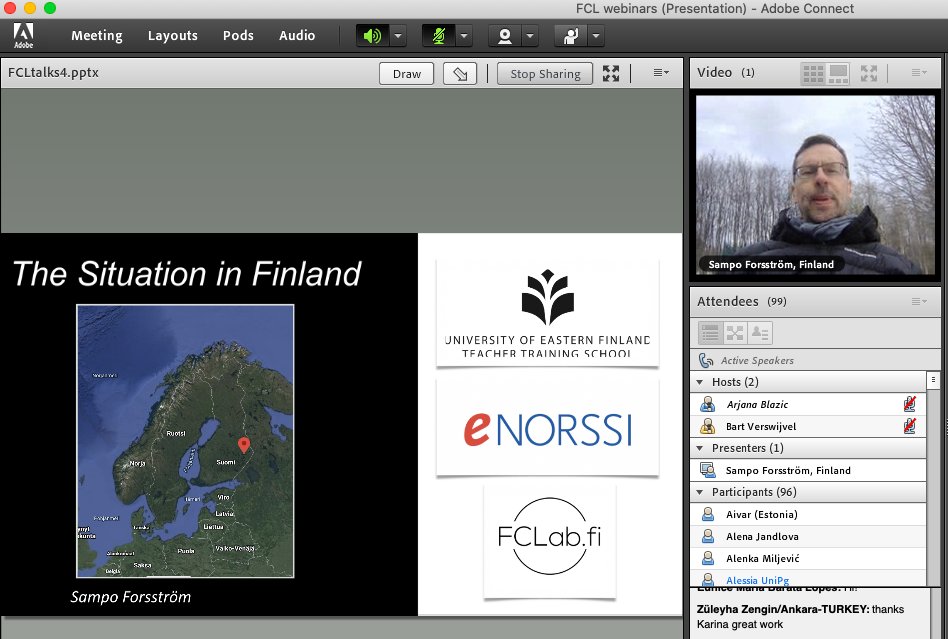Select participant Alessia UniPg
Image resolution: width=948 pixels, height=639 pixels.
808,579
